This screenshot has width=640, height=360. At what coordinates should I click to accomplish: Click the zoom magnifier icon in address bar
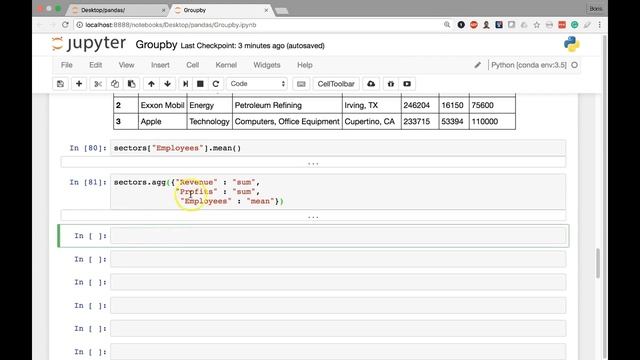coord(447,25)
